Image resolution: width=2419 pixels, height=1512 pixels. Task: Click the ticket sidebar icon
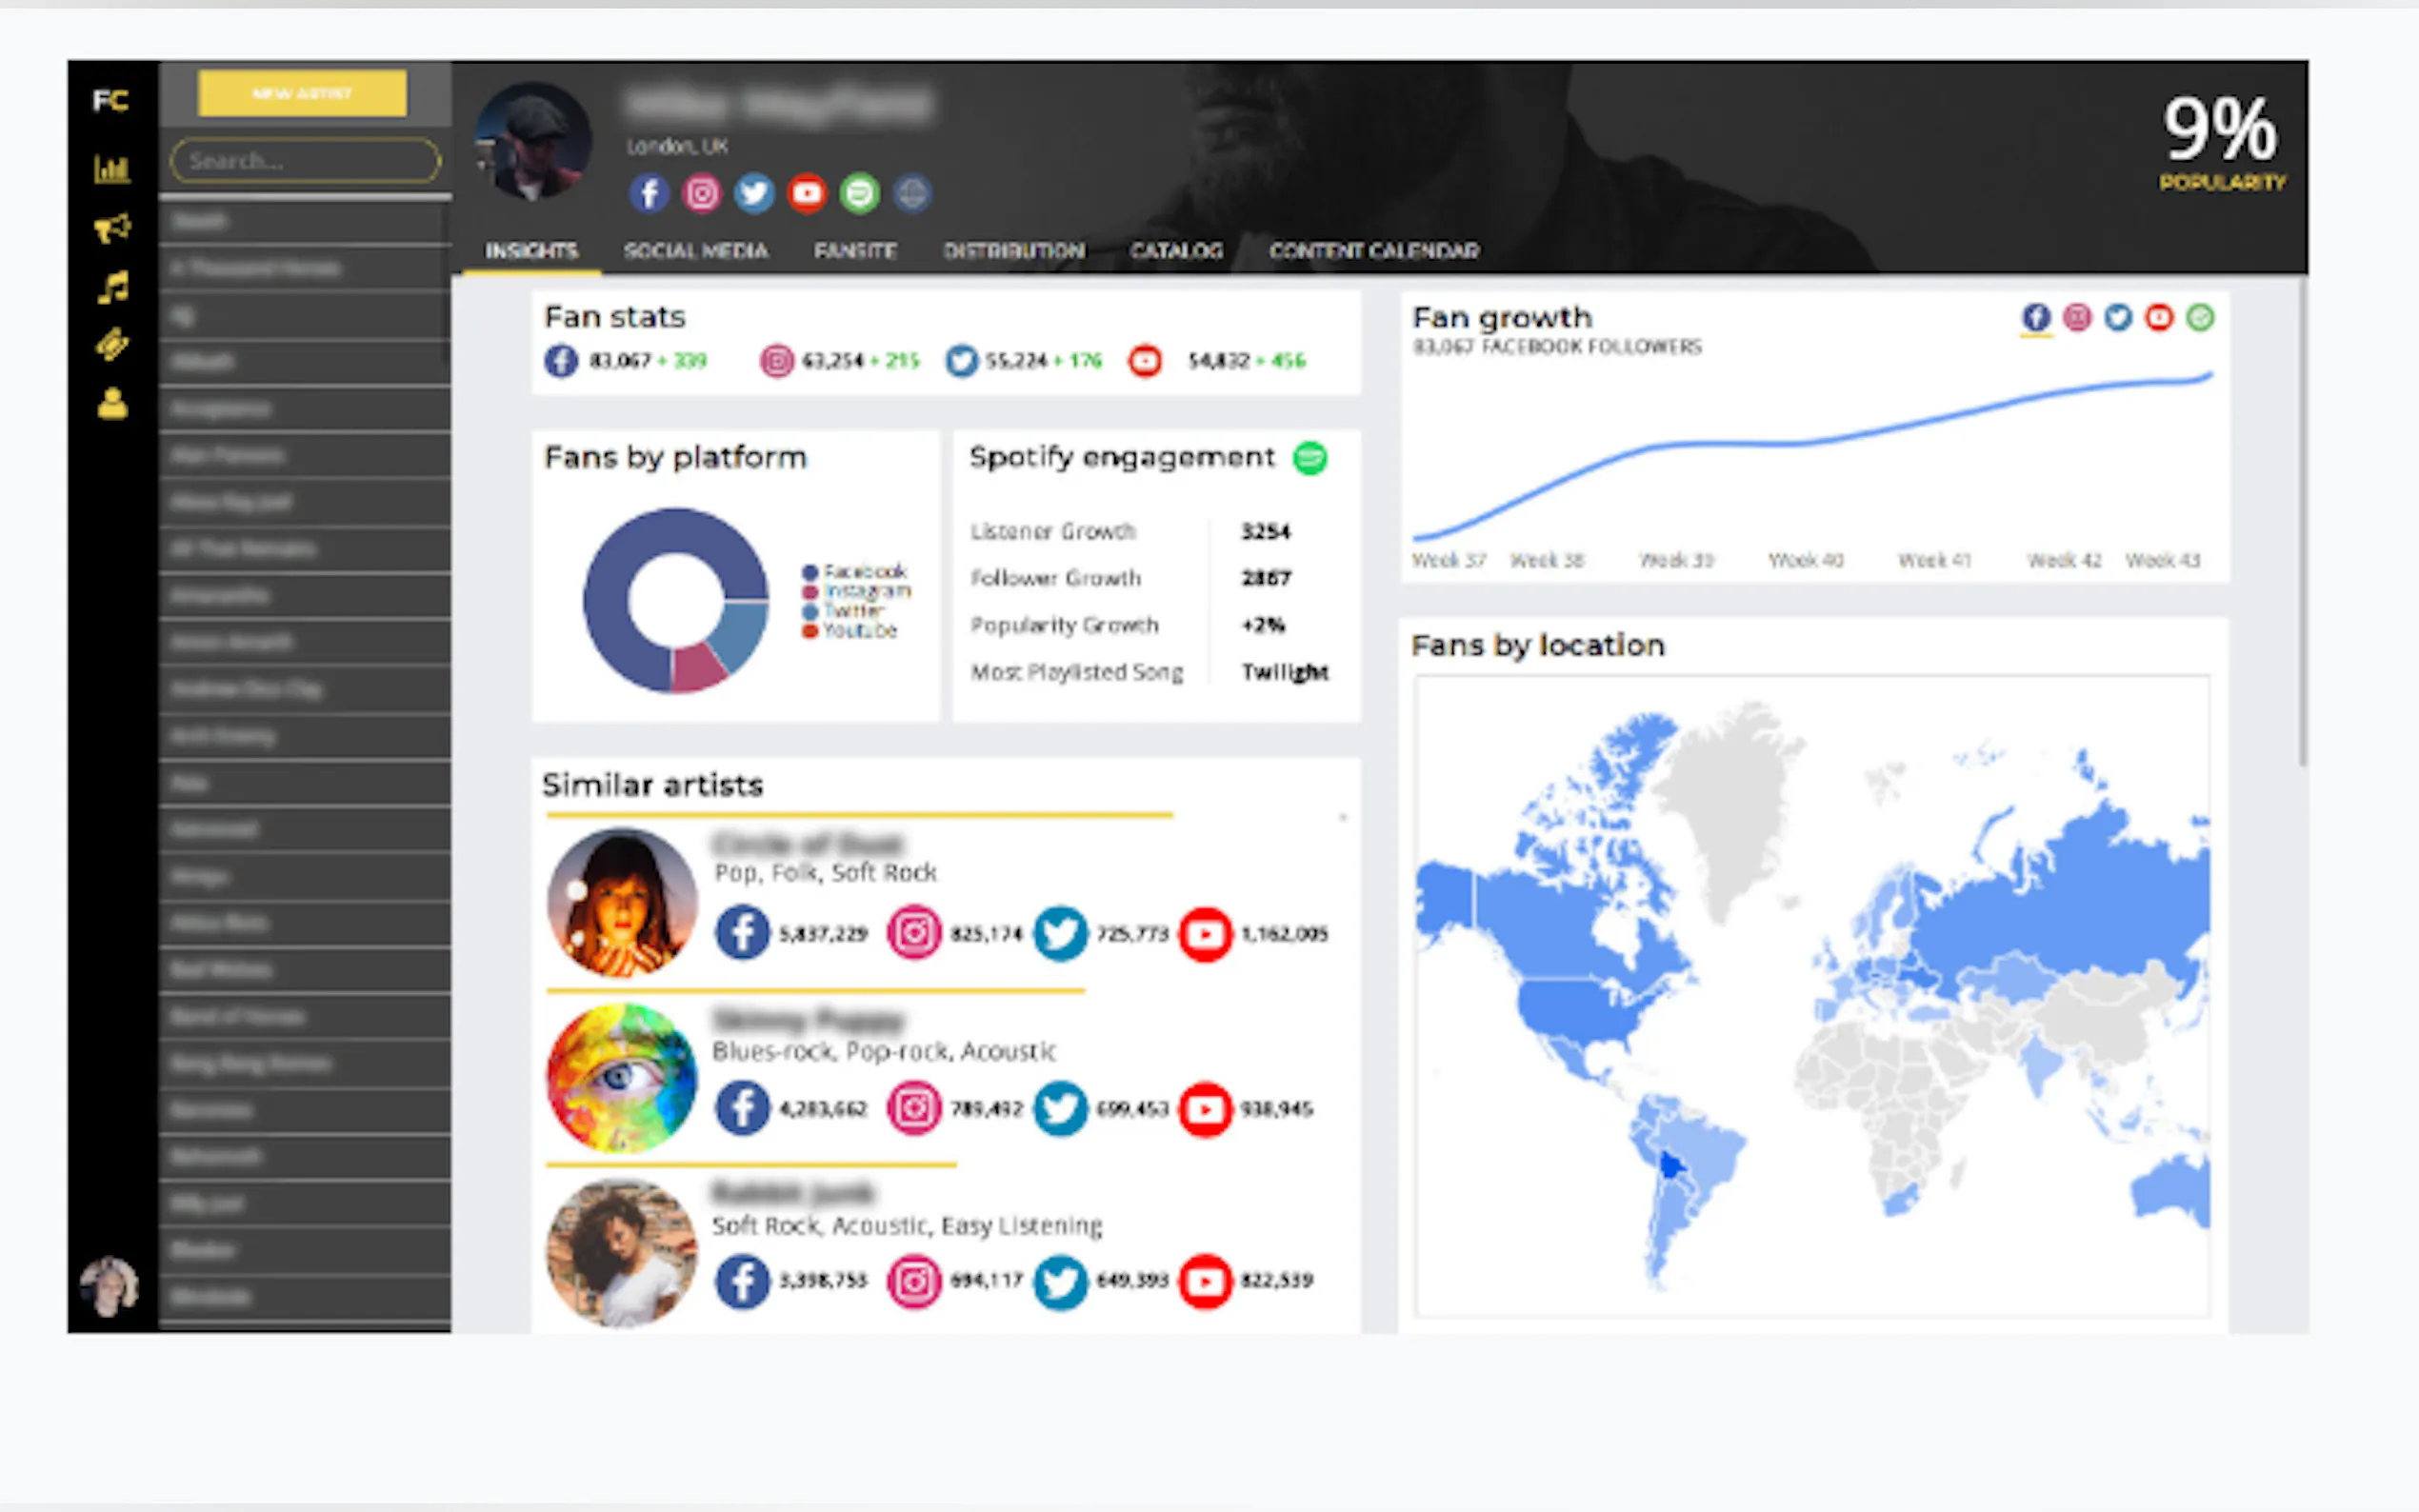click(112, 345)
